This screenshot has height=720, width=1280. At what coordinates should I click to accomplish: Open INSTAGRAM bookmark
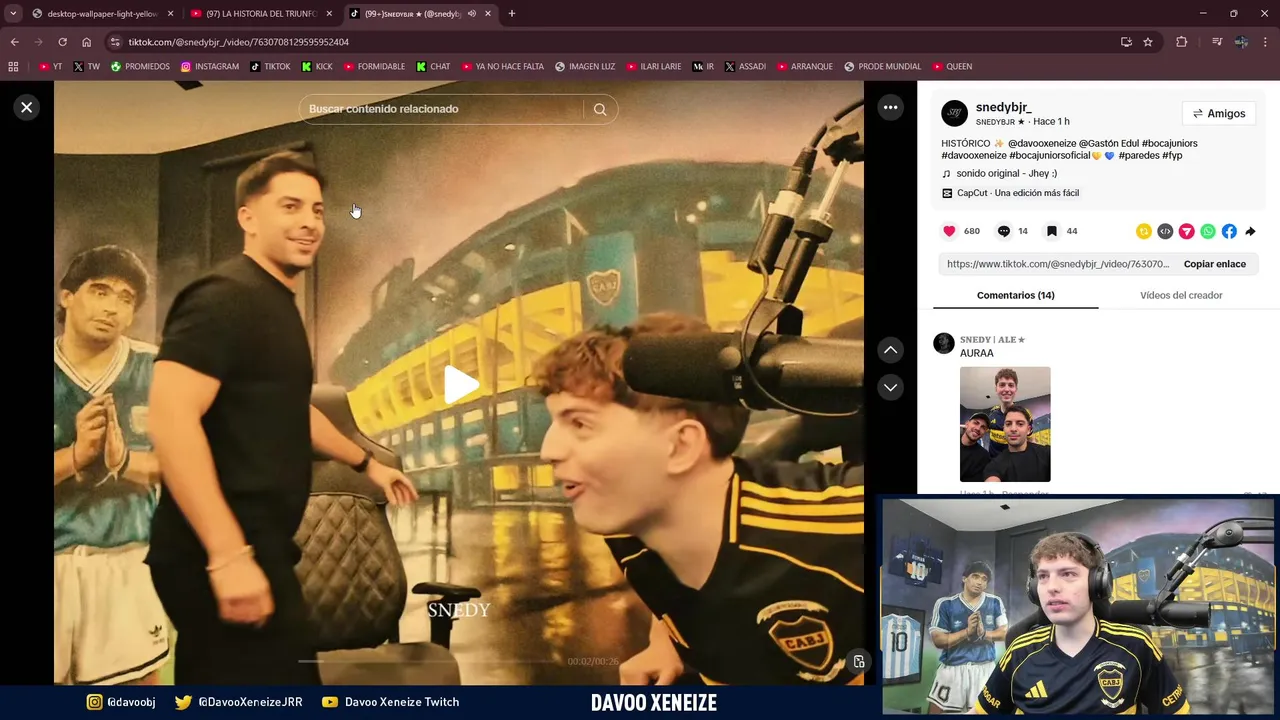pos(210,67)
